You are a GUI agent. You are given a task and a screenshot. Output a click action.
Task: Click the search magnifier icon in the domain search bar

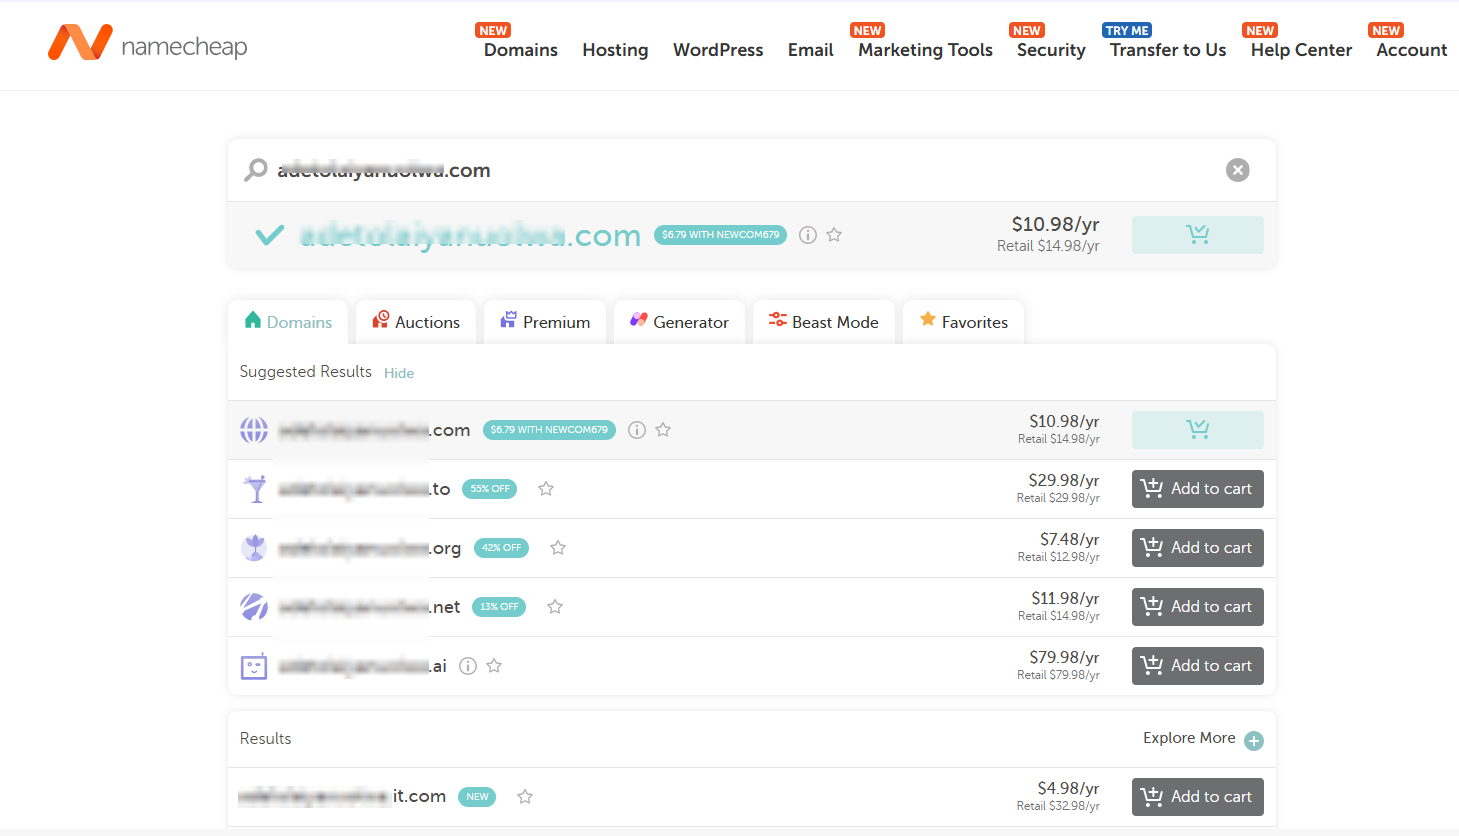[255, 170]
